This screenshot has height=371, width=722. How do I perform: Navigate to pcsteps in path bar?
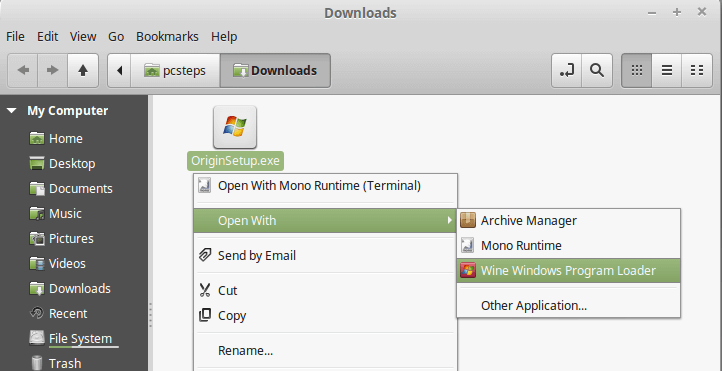[175, 70]
